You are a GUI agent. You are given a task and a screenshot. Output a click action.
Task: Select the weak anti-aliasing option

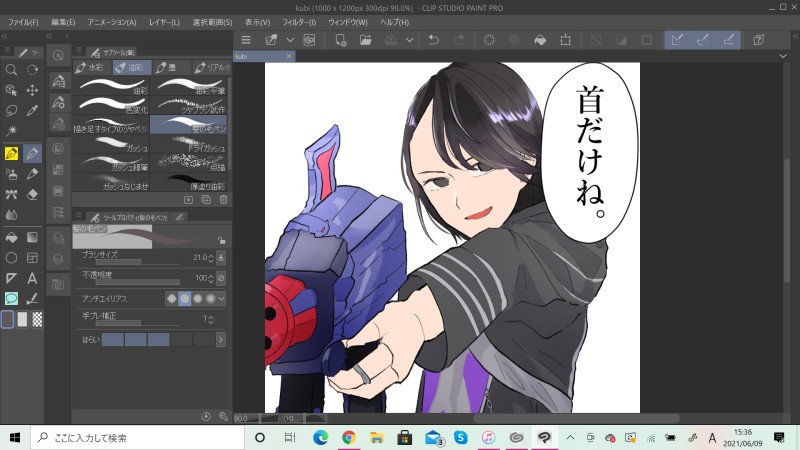[x=185, y=298]
